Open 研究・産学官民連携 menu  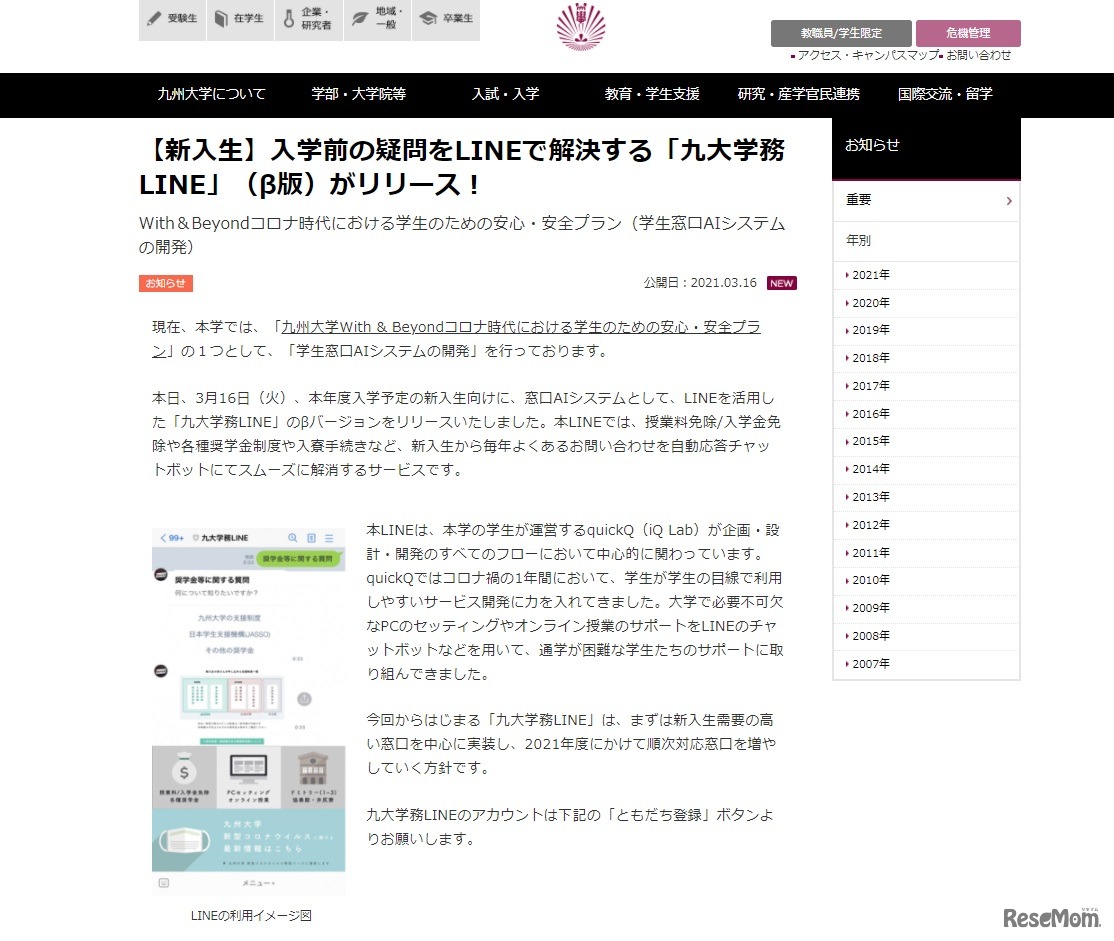point(799,94)
